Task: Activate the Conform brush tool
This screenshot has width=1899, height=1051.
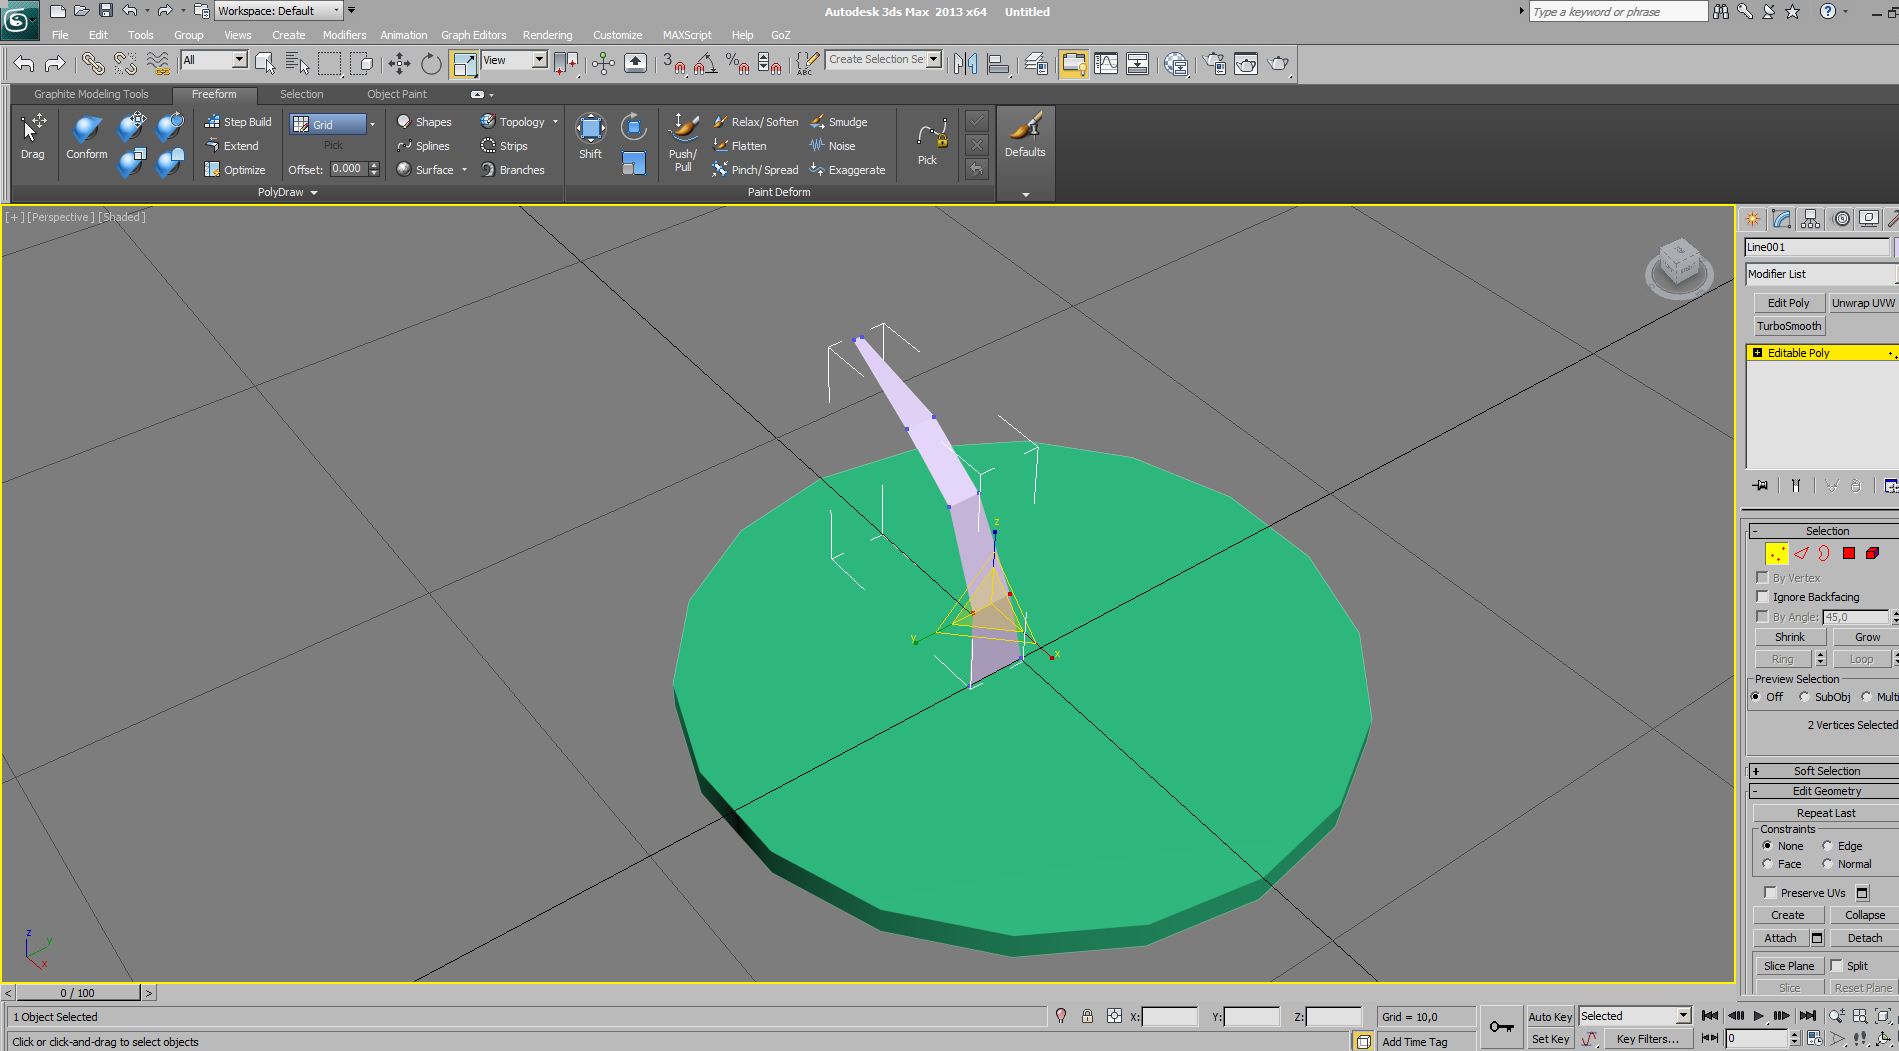Action: tap(86, 136)
